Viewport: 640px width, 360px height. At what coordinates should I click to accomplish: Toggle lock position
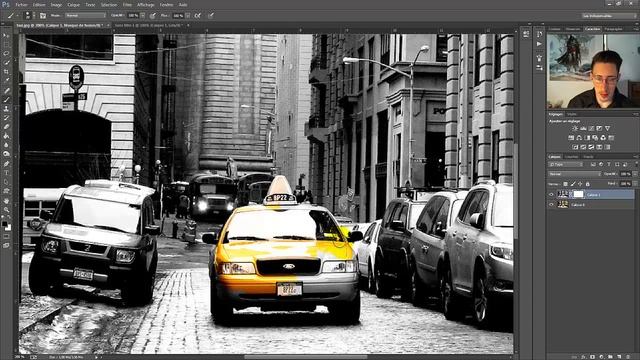[580, 184]
